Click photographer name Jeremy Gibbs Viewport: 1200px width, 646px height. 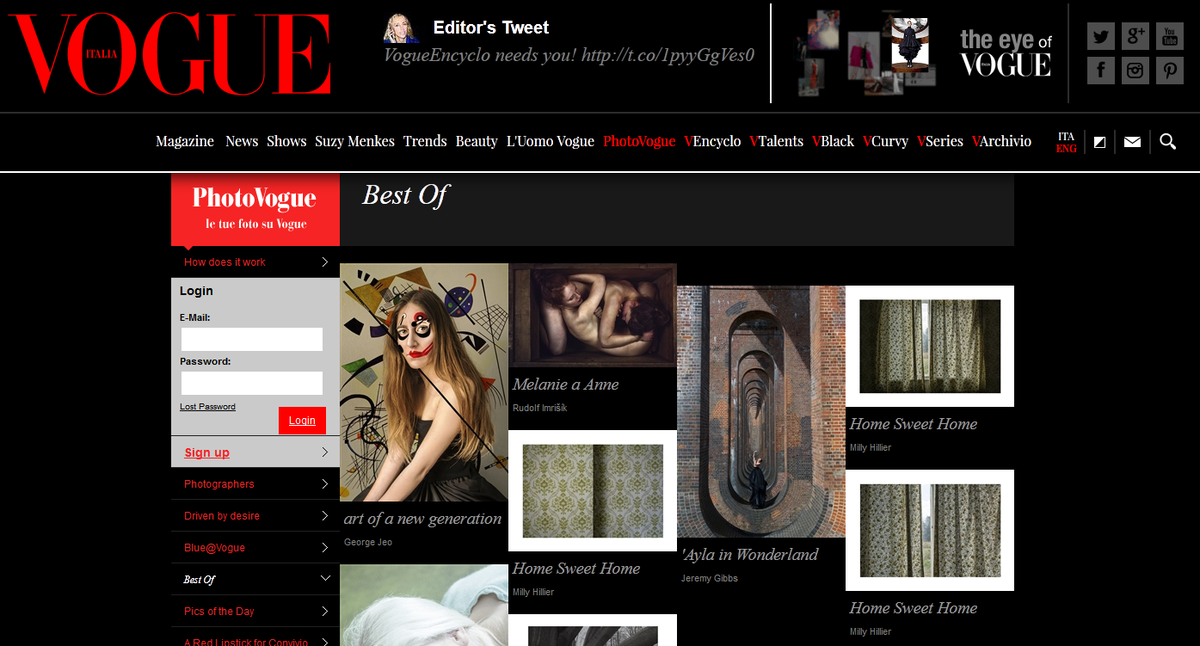pos(710,578)
